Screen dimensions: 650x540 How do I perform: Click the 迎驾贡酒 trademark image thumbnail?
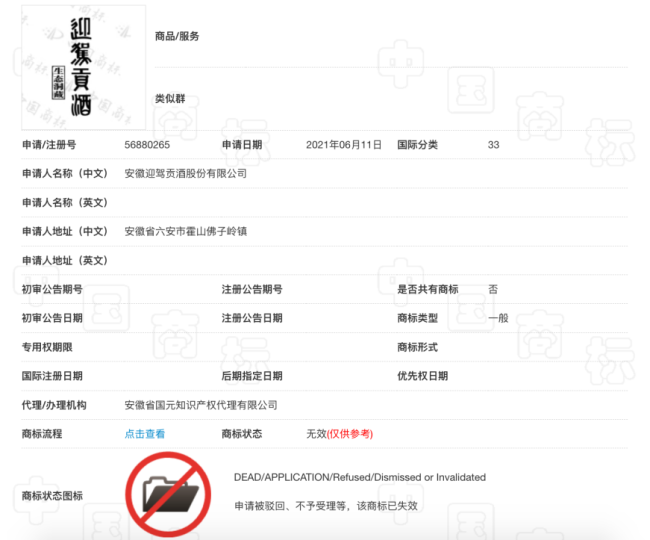[x=84, y=68]
